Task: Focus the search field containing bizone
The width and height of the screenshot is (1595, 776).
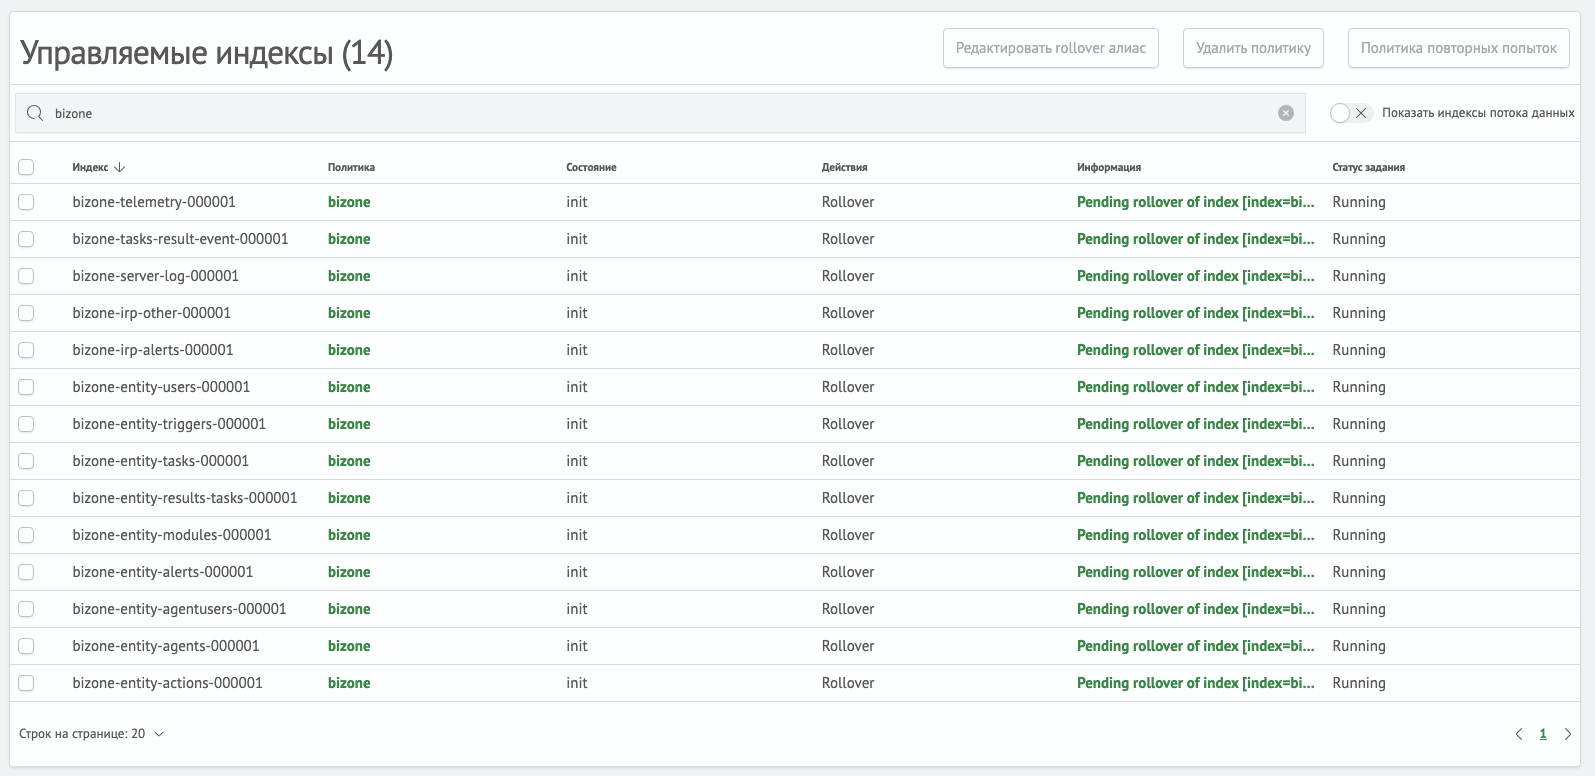Action: point(660,113)
